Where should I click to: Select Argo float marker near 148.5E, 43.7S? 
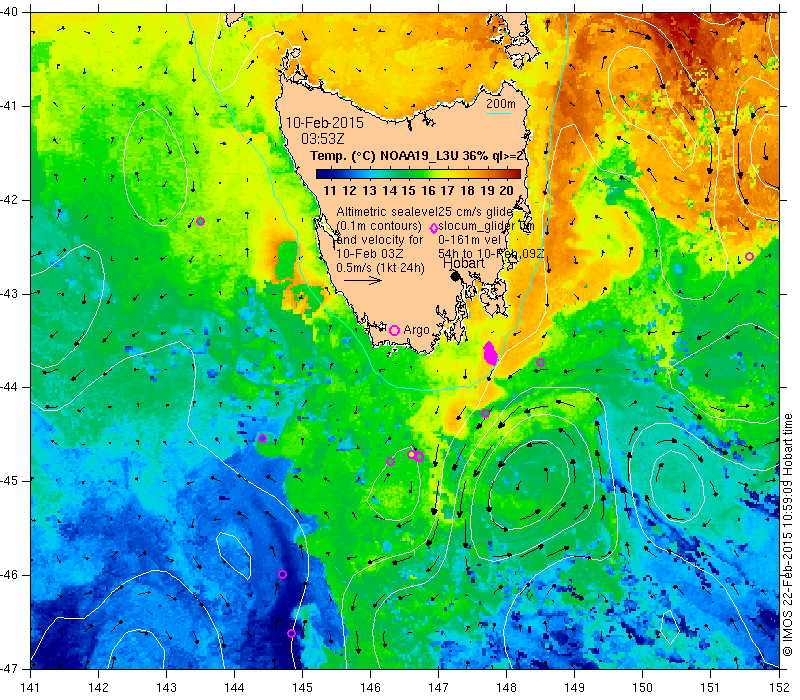click(541, 363)
